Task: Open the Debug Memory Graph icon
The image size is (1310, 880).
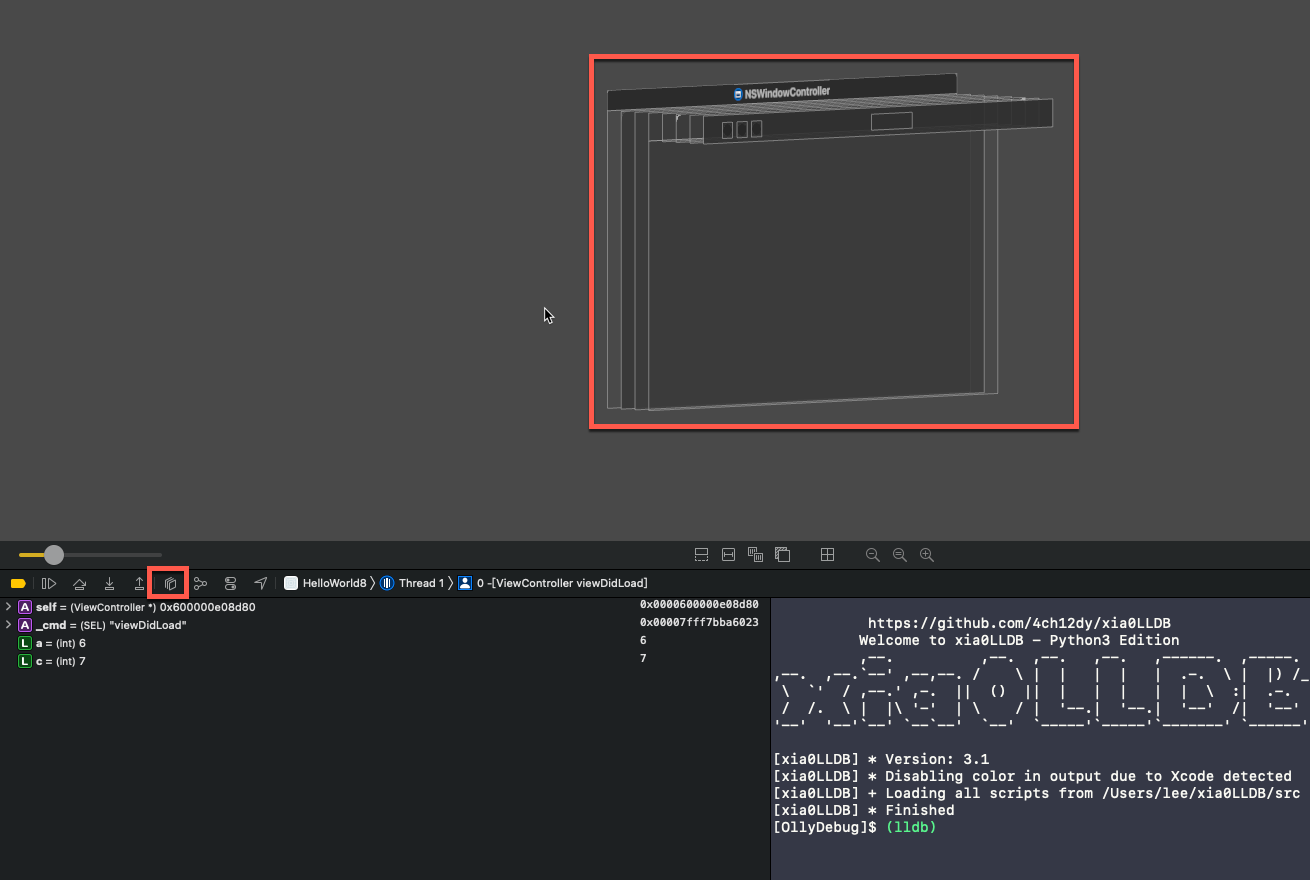Action: point(200,583)
